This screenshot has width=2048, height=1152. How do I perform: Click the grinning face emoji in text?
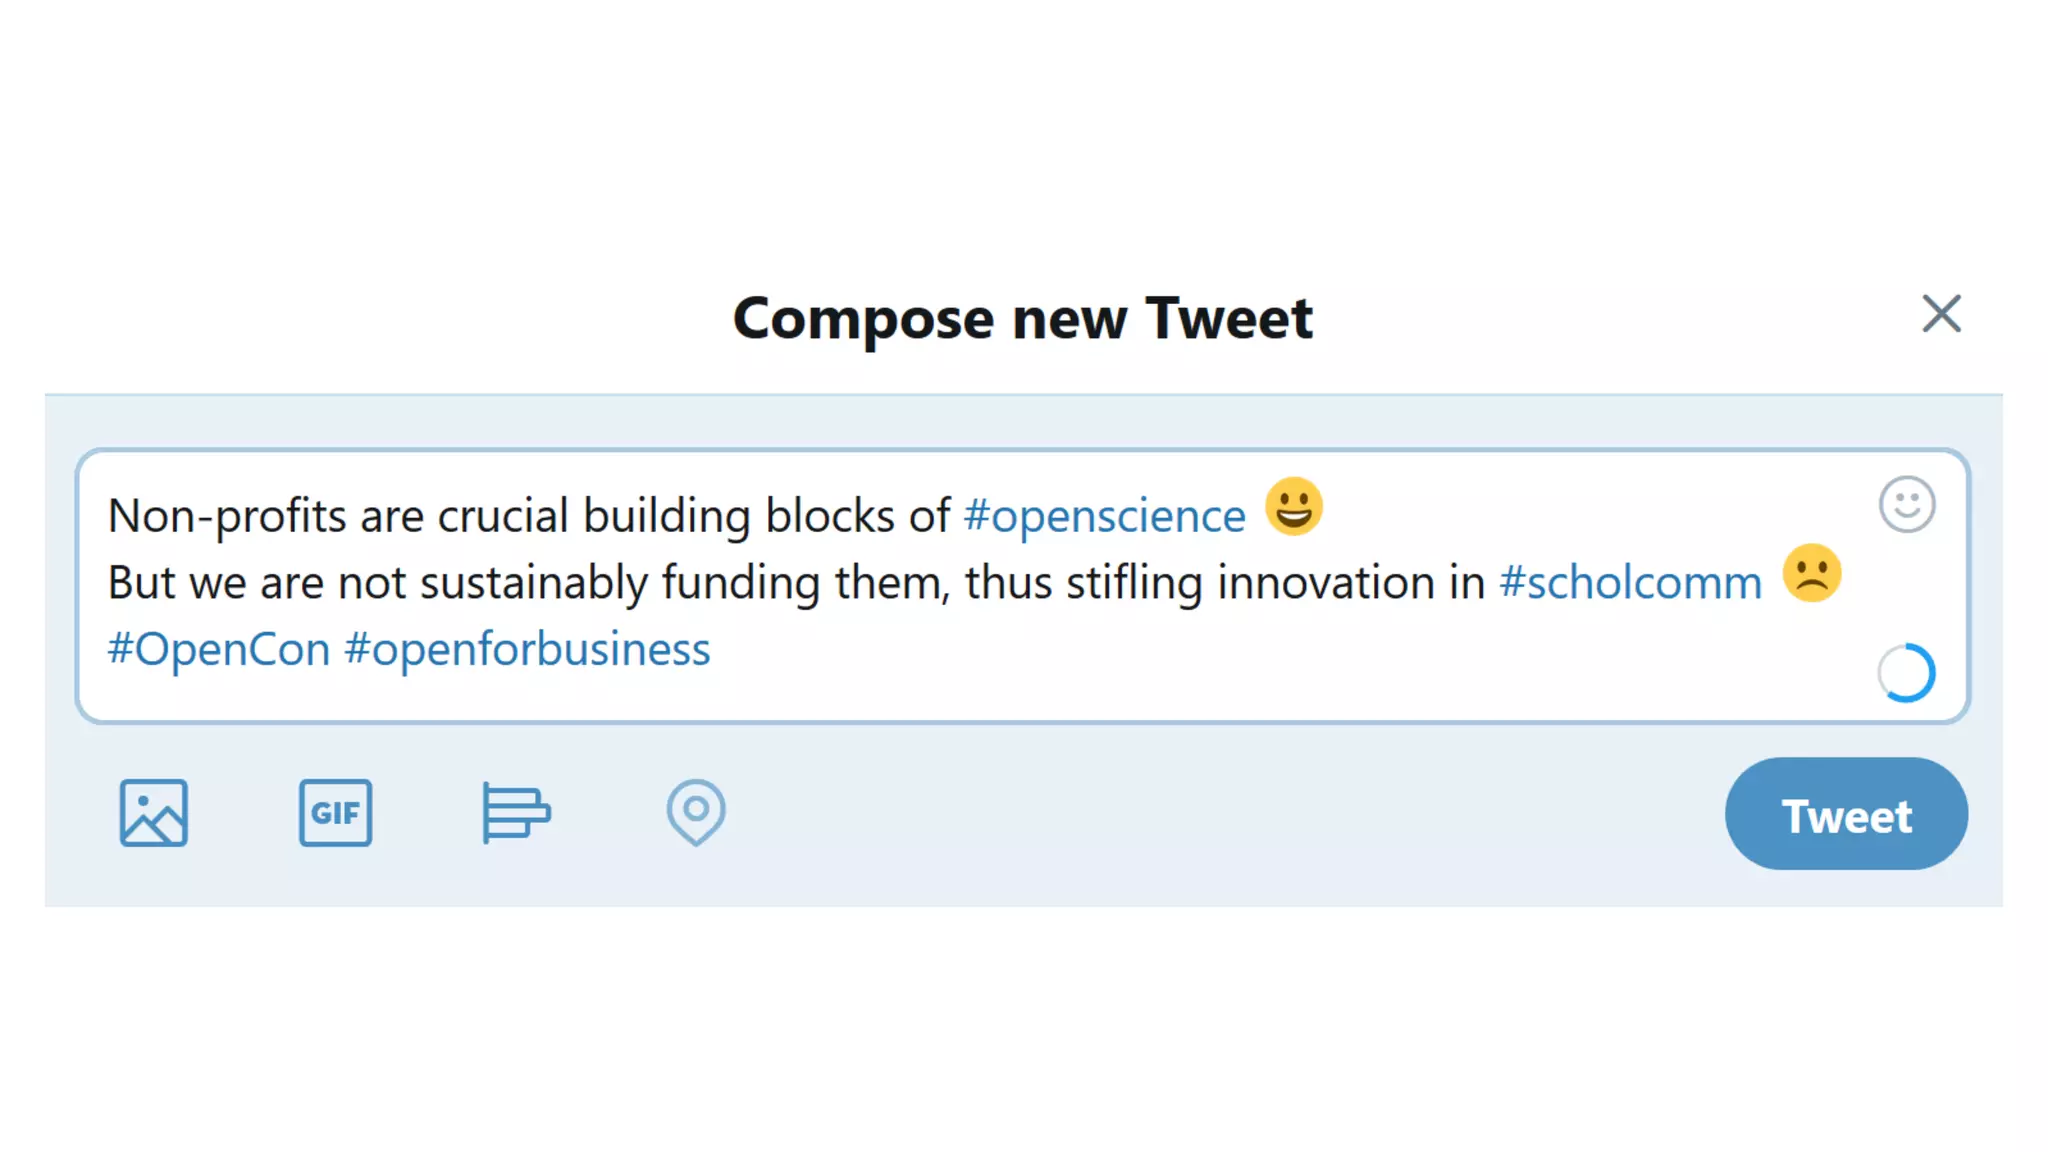click(x=1293, y=507)
